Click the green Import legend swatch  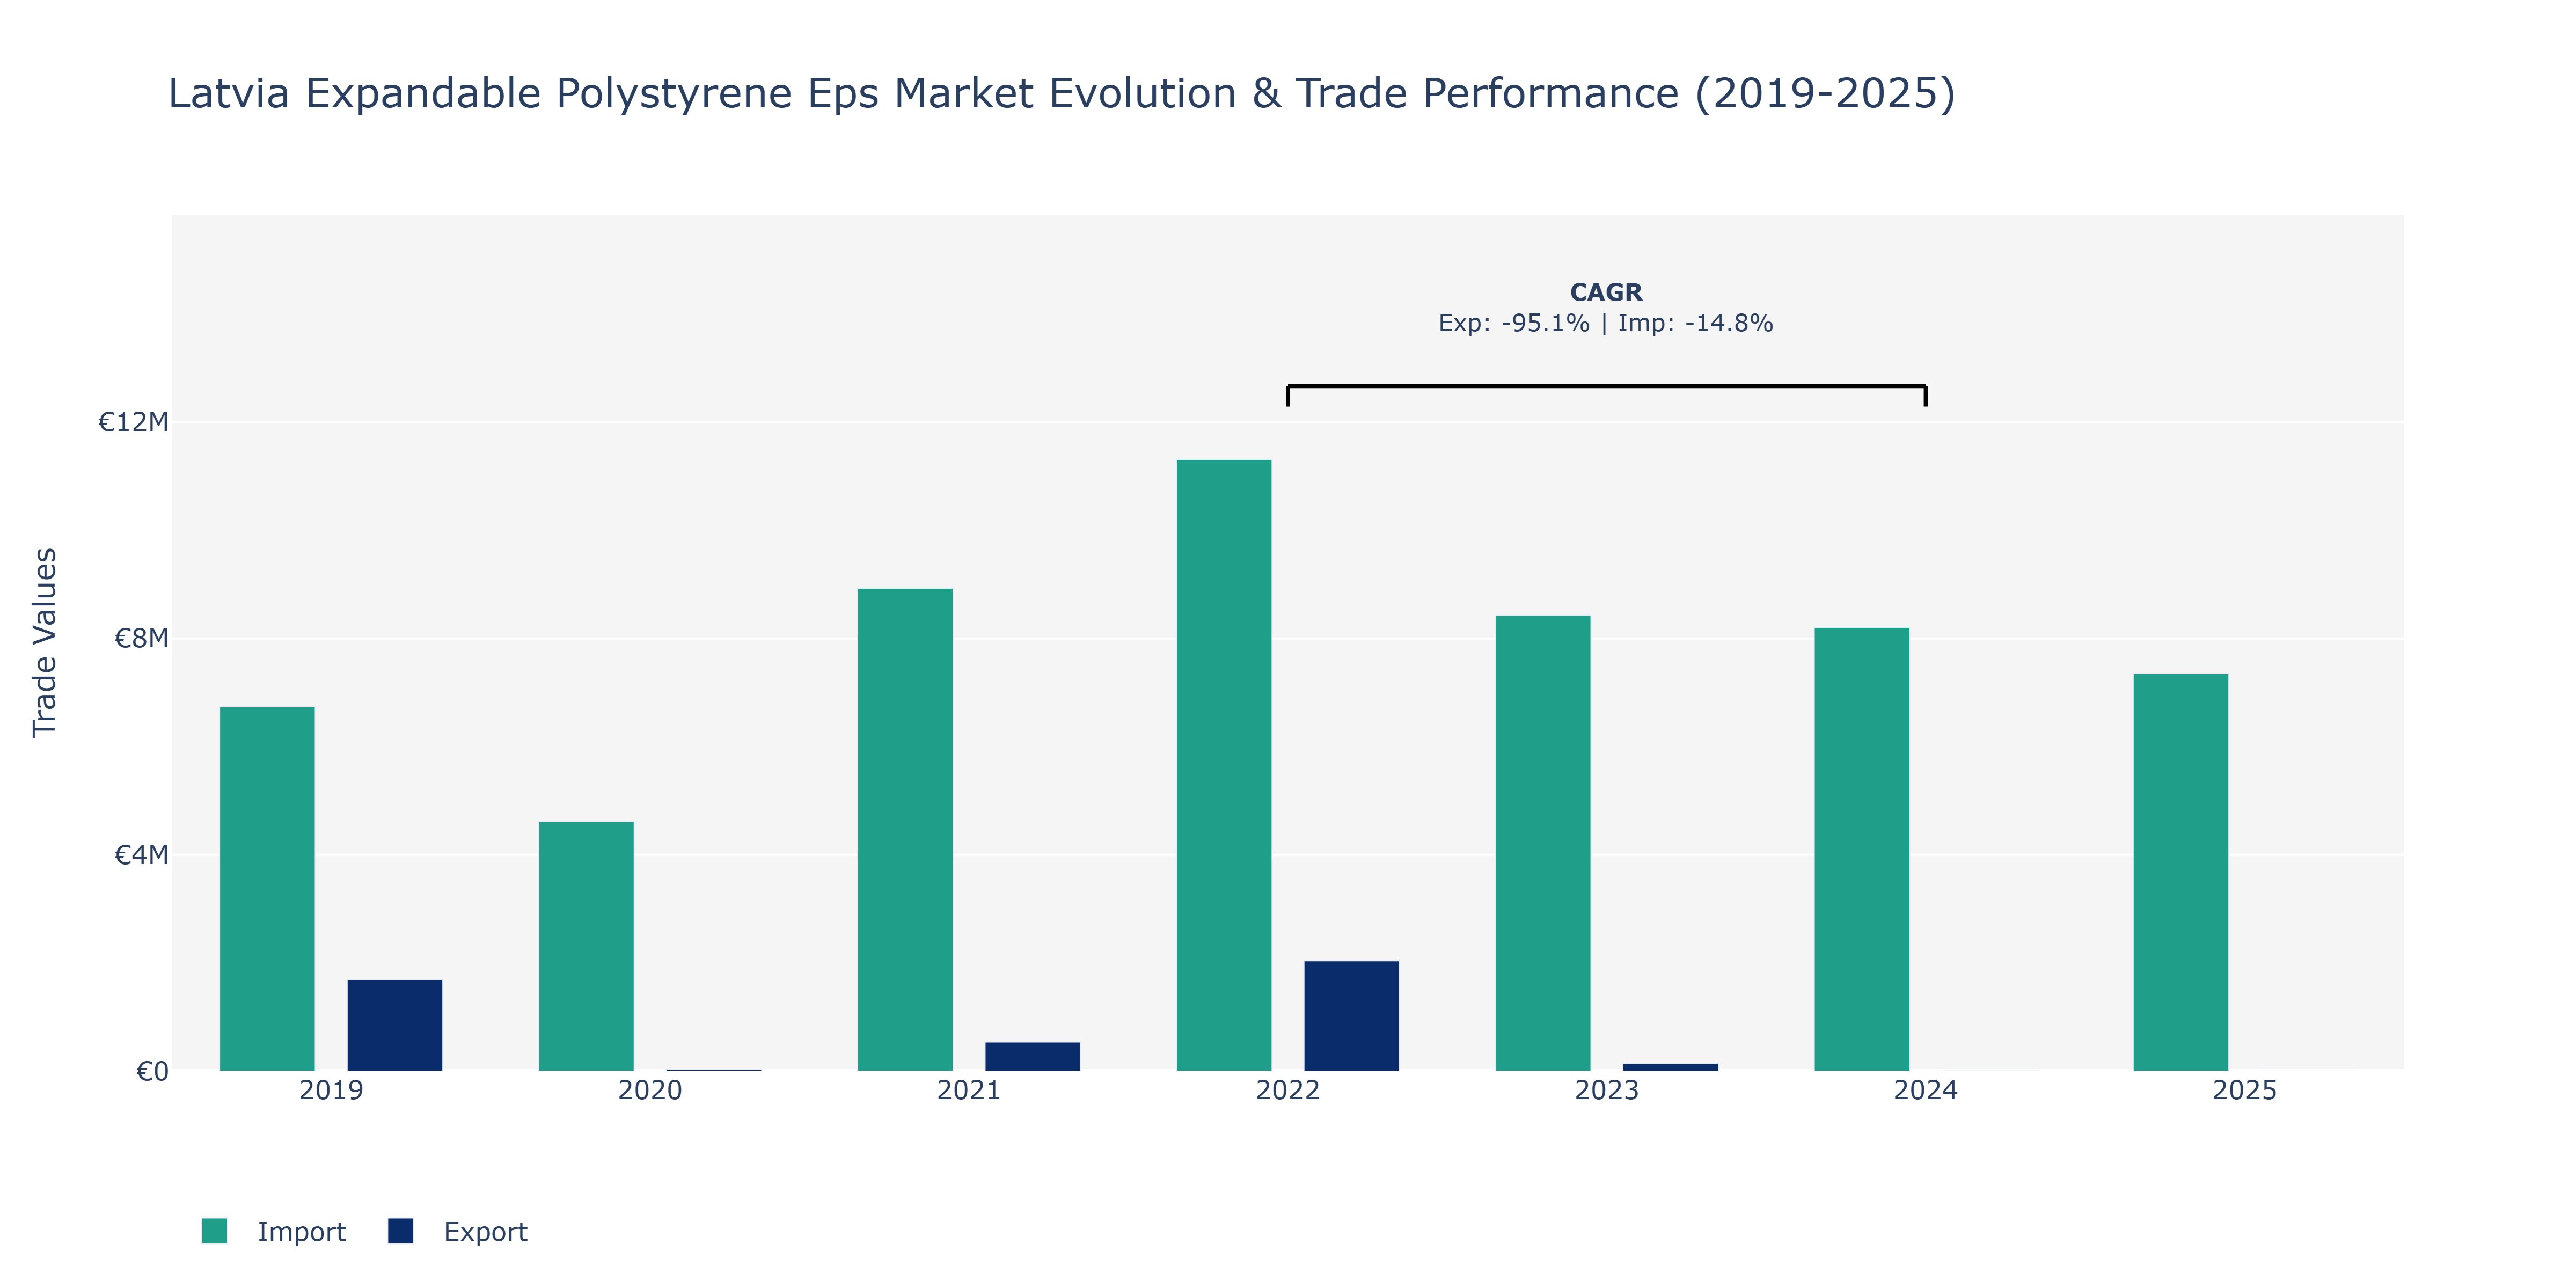(x=214, y=1231)
